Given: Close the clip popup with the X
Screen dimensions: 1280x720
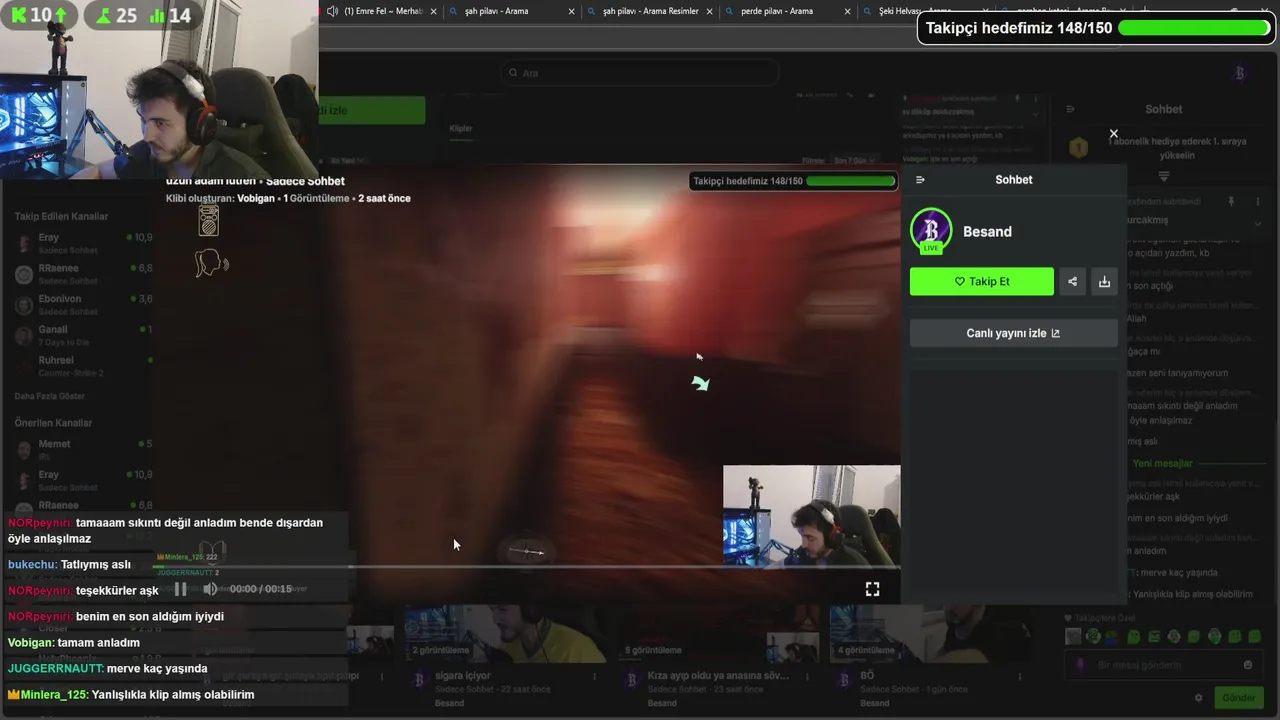Looking at the screenshot, I should click(x=1113, y=134).
